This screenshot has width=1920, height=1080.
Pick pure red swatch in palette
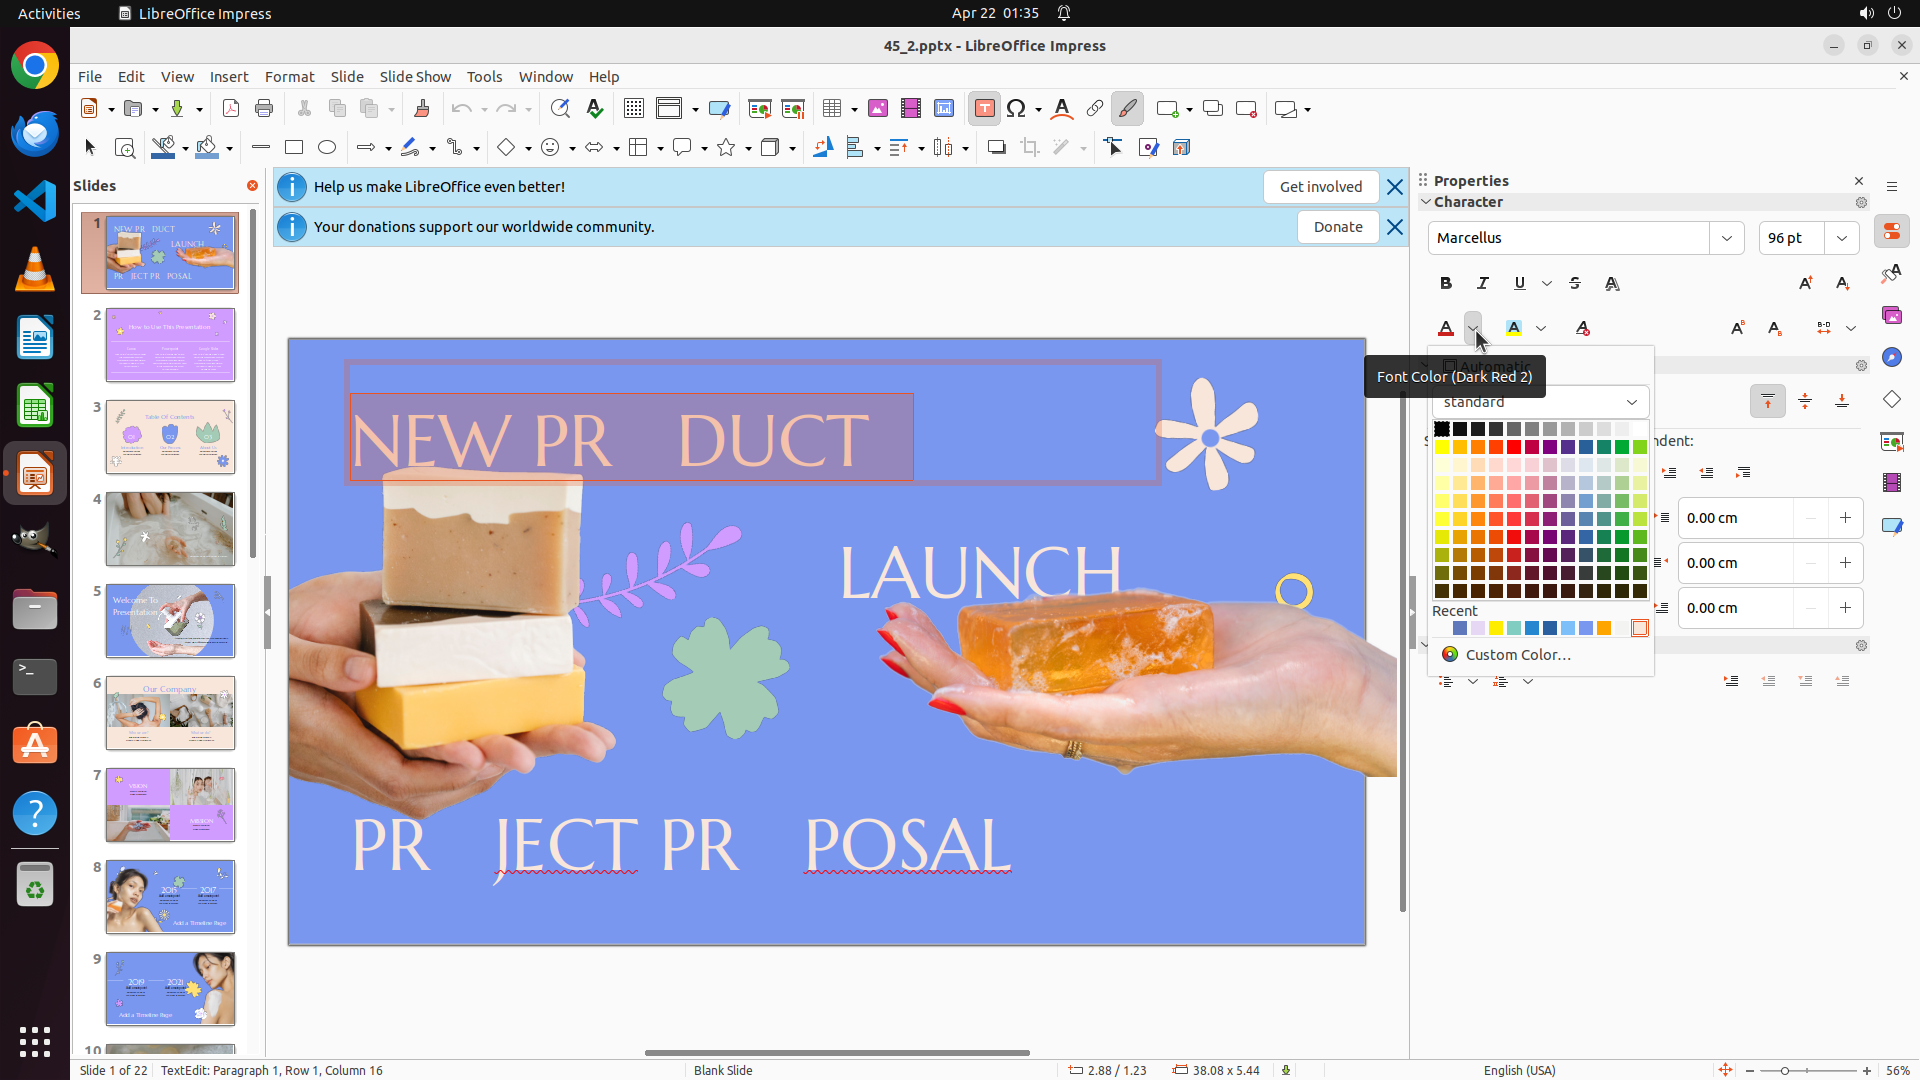pyautogui.click(x=1514, y=447)
